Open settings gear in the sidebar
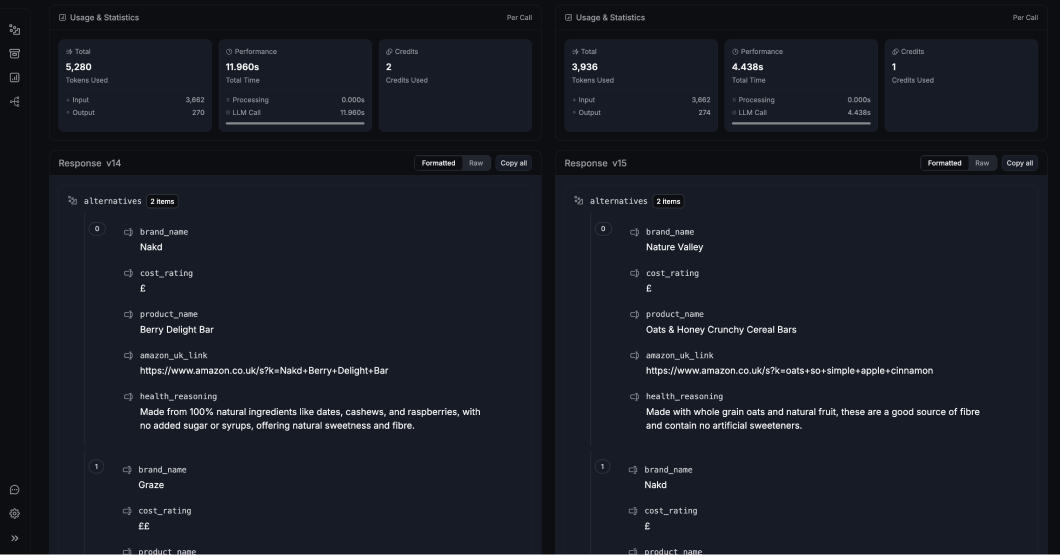Viewport: 1060px width, 555px height. pos(14,514)
